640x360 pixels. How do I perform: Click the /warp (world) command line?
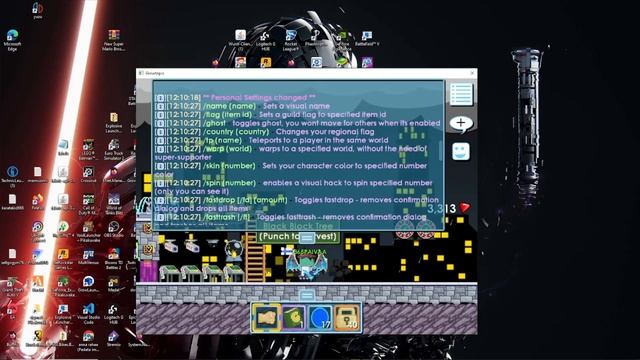tap(291, 153)
